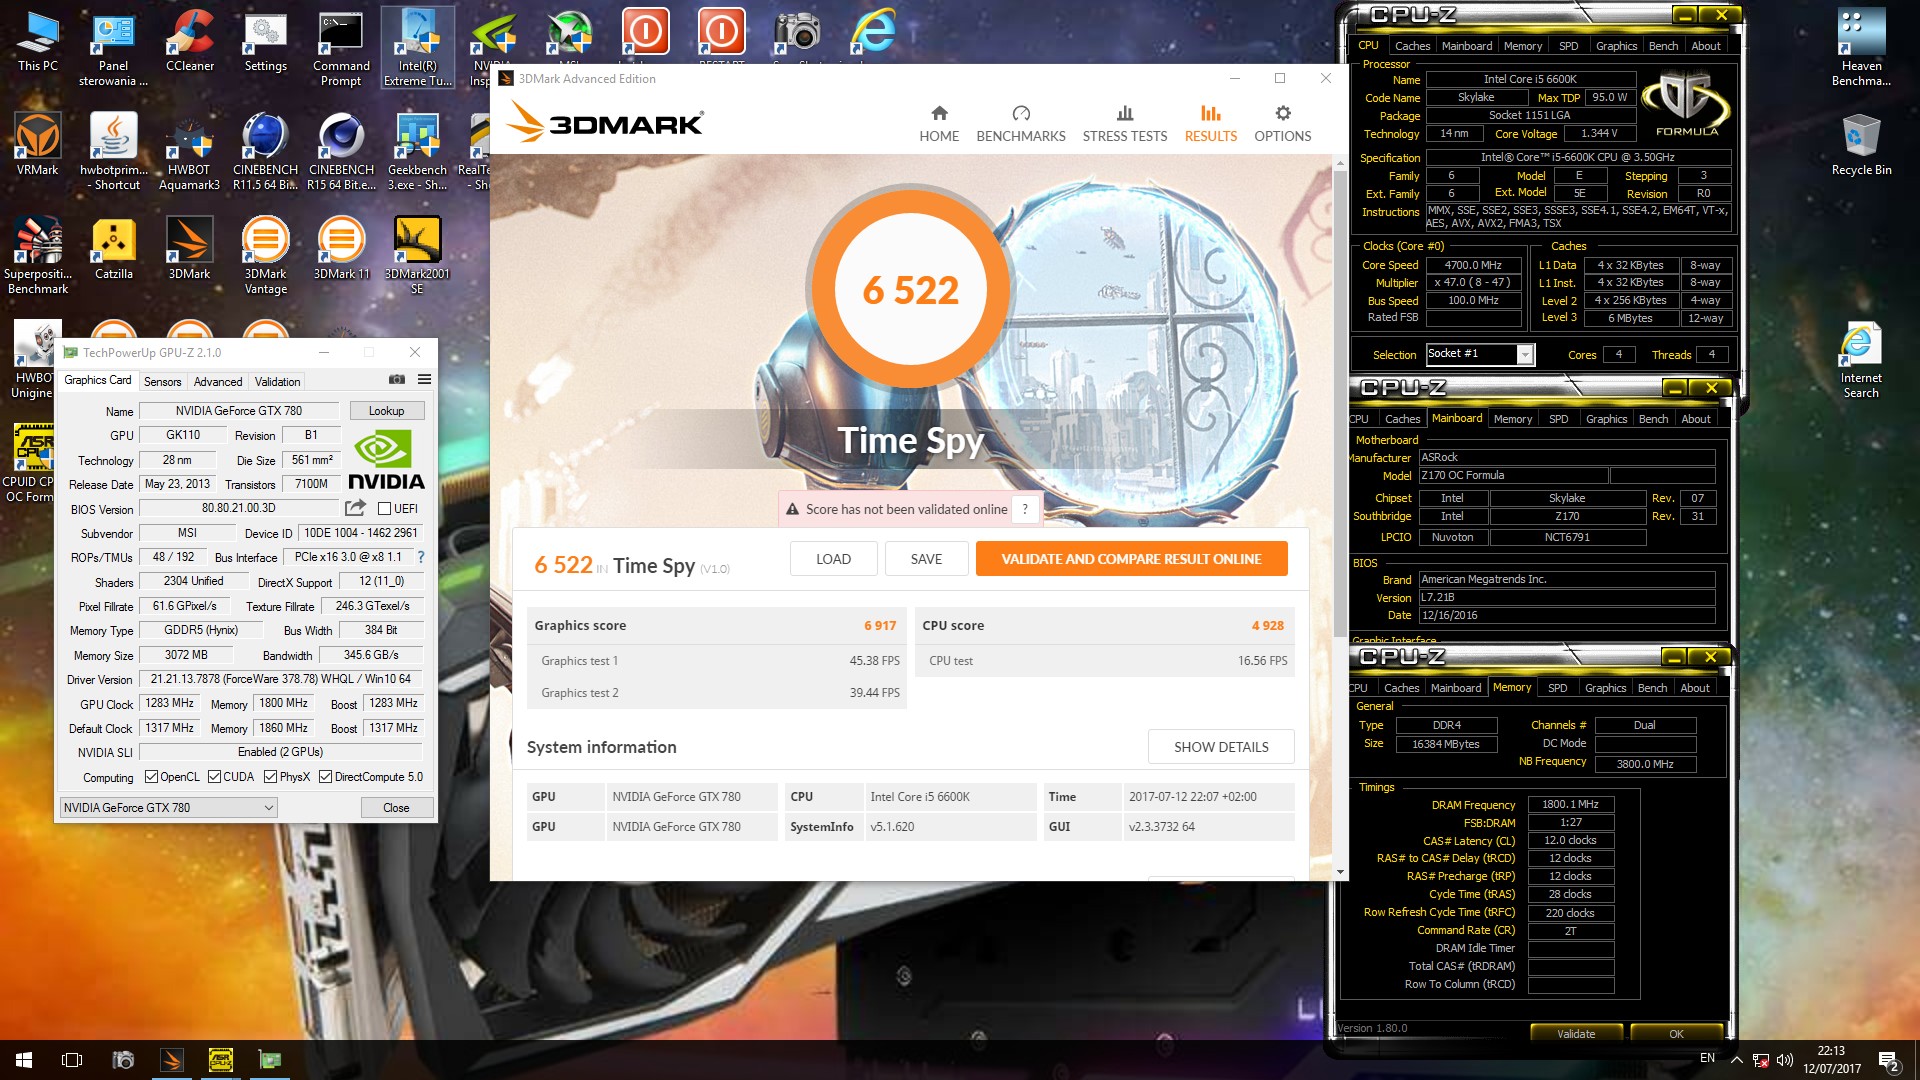Open GPU-Z hamburger menu
The width and height of the screenshot is (1920, 1080).
(424, 380)
